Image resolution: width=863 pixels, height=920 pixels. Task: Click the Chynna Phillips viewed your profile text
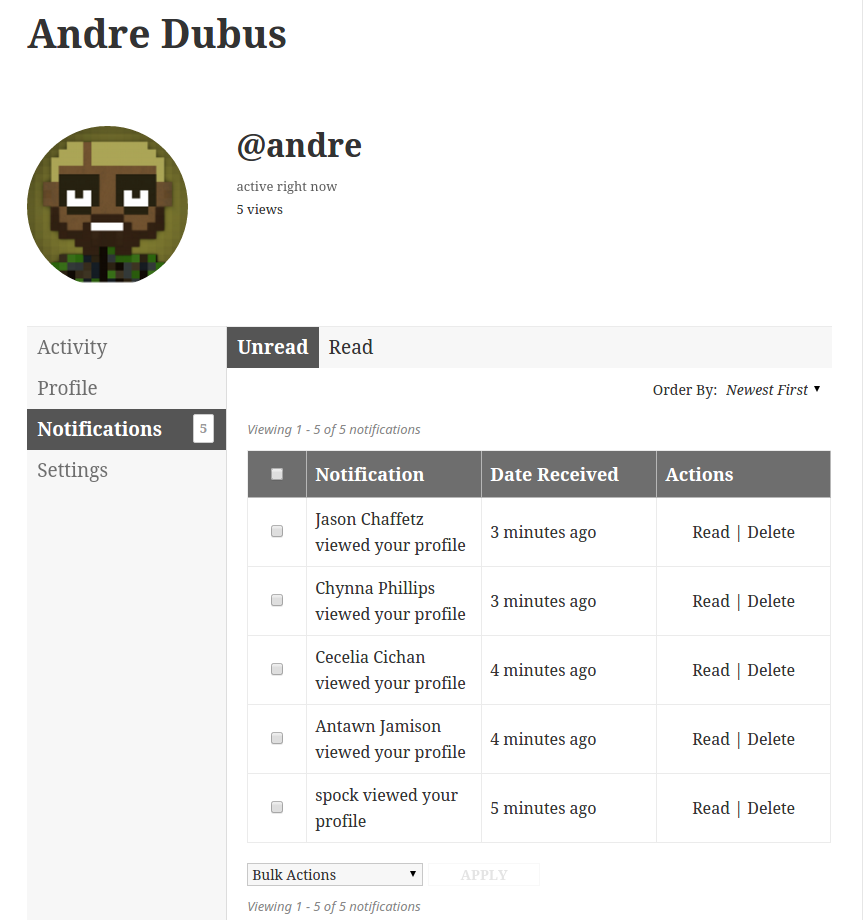(x=390, y=601)
